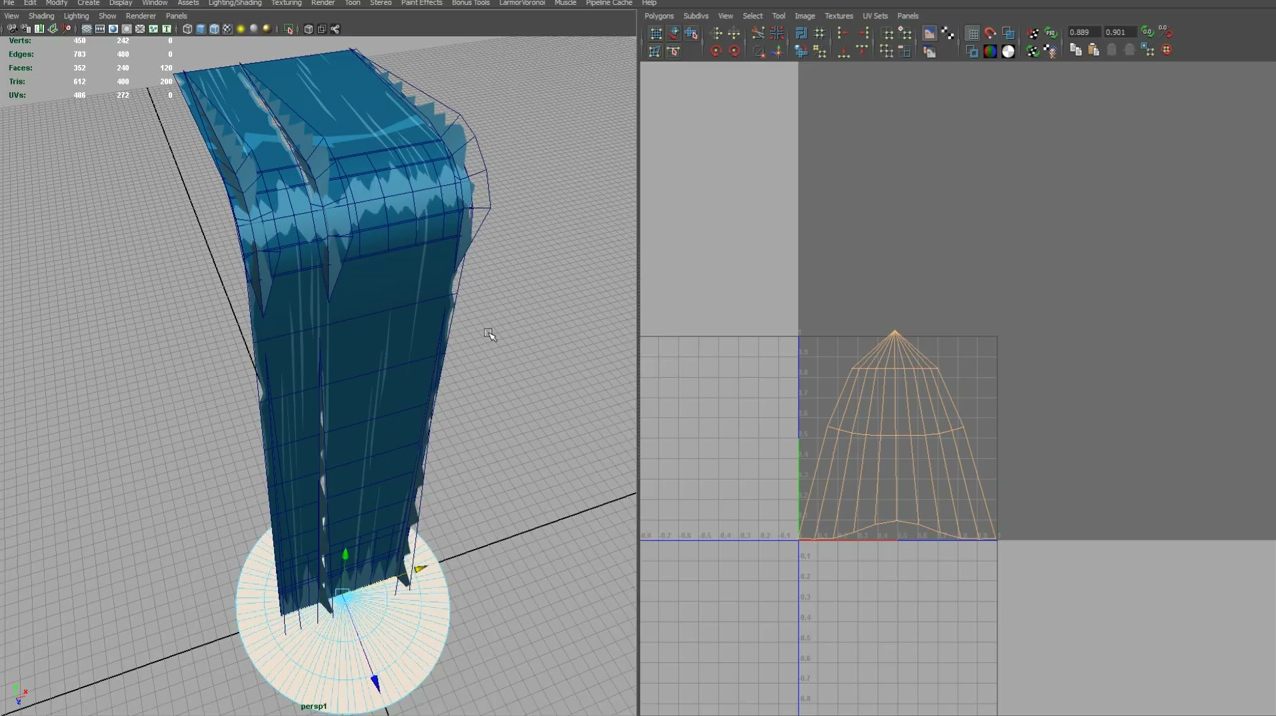Image resolution: width=1276 pixels, height=716 pixels.
Task: Rotate UVs counterclockwise red circle icon
Action: pyautogui.click(x=716, y=51)
